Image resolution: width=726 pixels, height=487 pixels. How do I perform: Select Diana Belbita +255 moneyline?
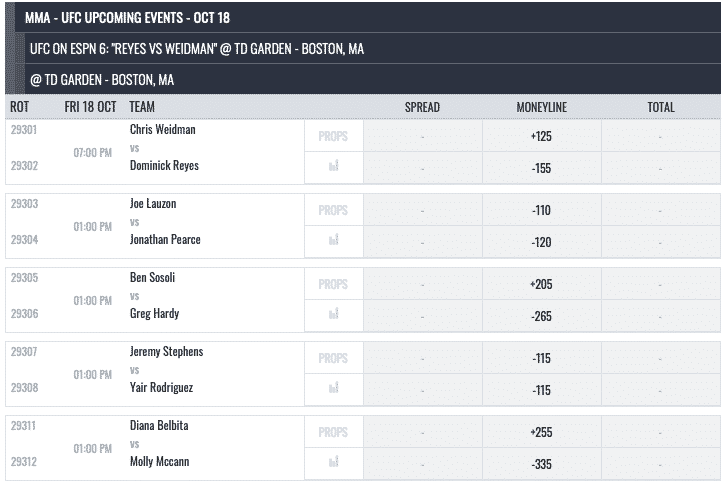click(x=542, y=432)
